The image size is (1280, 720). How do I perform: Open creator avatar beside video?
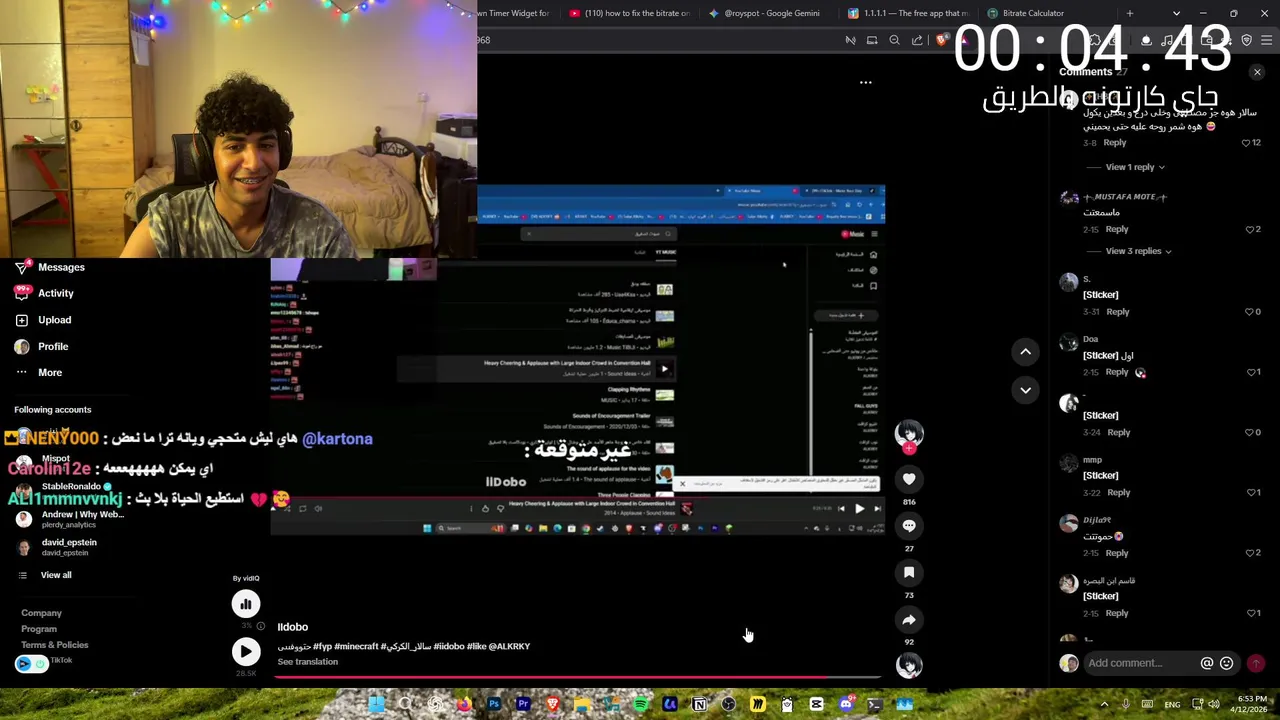coord(909,433)
